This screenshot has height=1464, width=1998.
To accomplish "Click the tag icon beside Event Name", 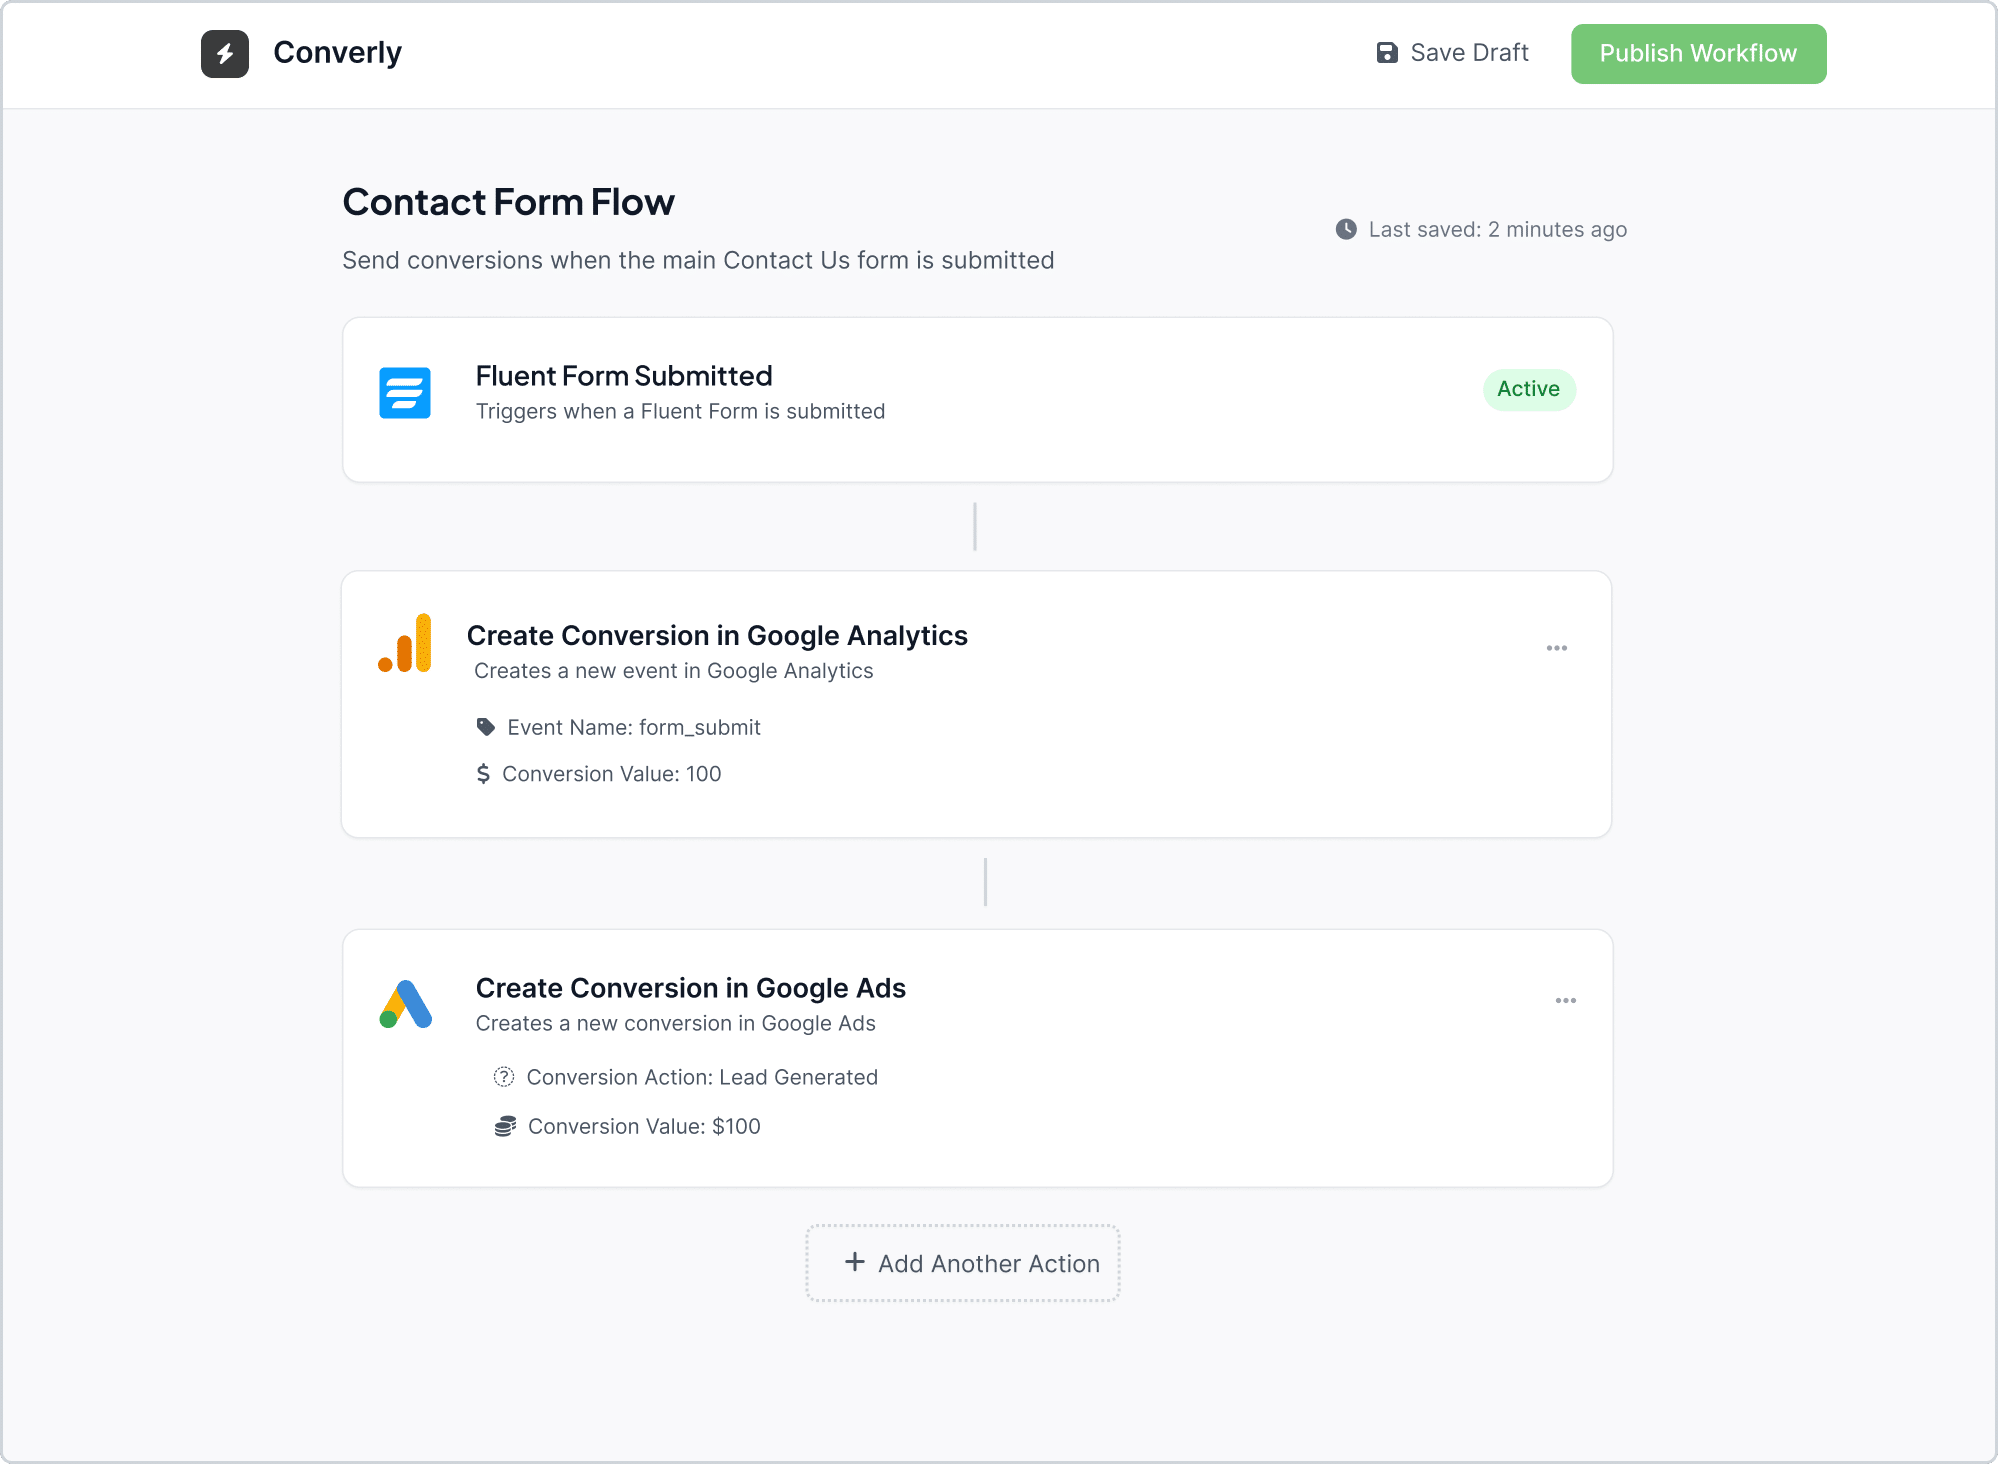I will [x=486, y=727].
